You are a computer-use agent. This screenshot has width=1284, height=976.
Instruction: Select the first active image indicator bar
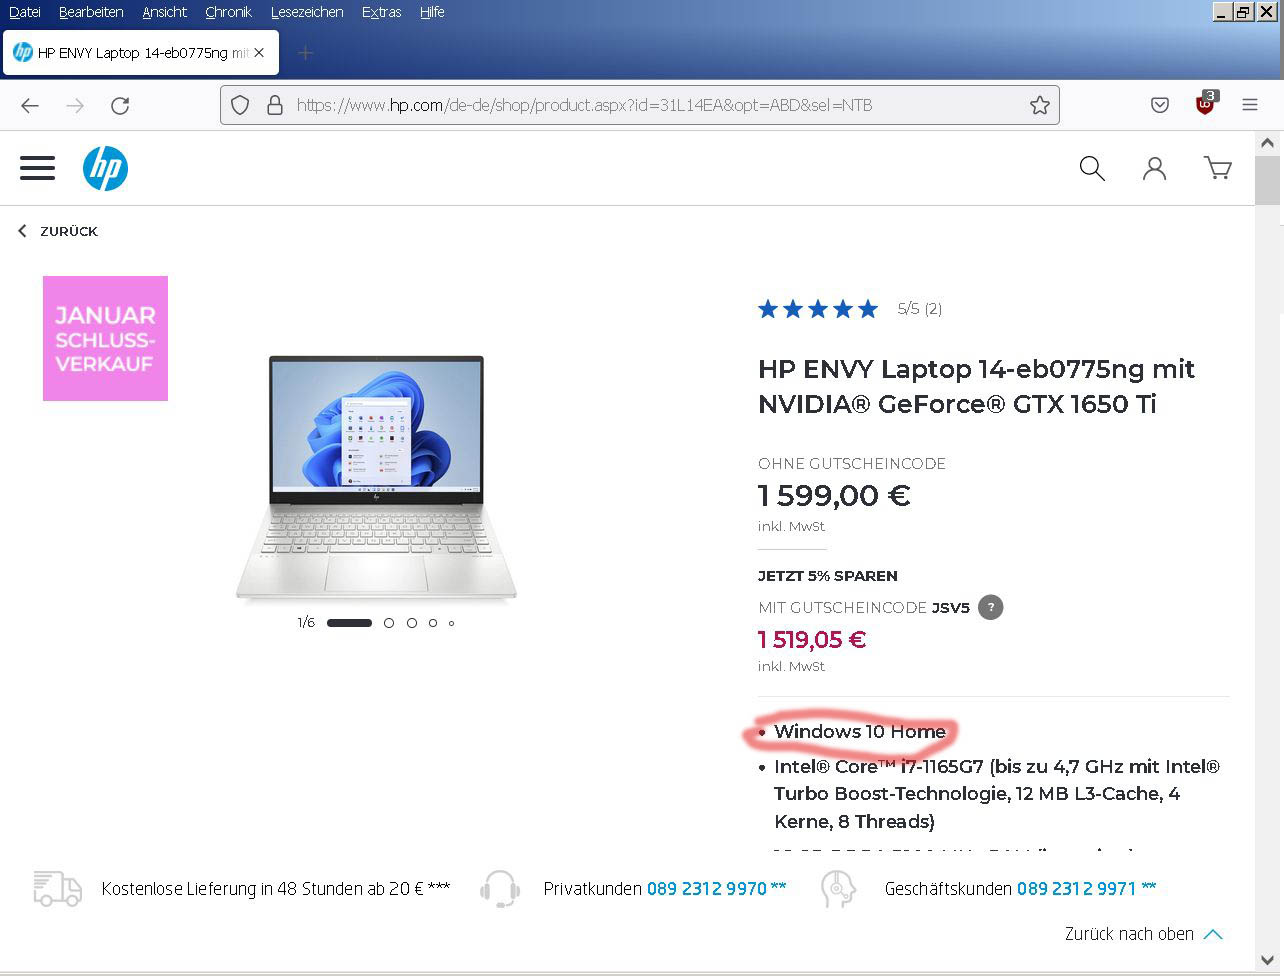tap(349, 623)
